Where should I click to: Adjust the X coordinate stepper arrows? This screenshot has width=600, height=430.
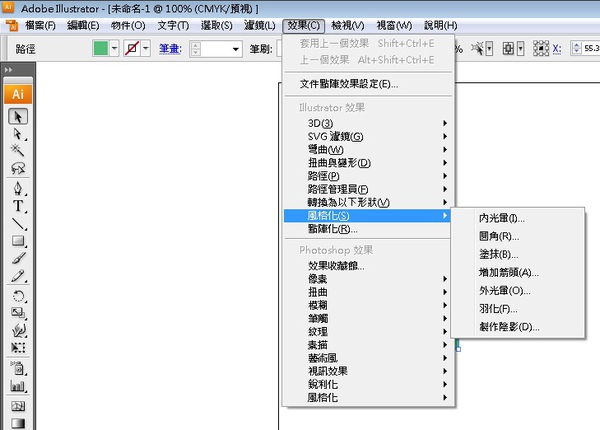click(576, 49)
